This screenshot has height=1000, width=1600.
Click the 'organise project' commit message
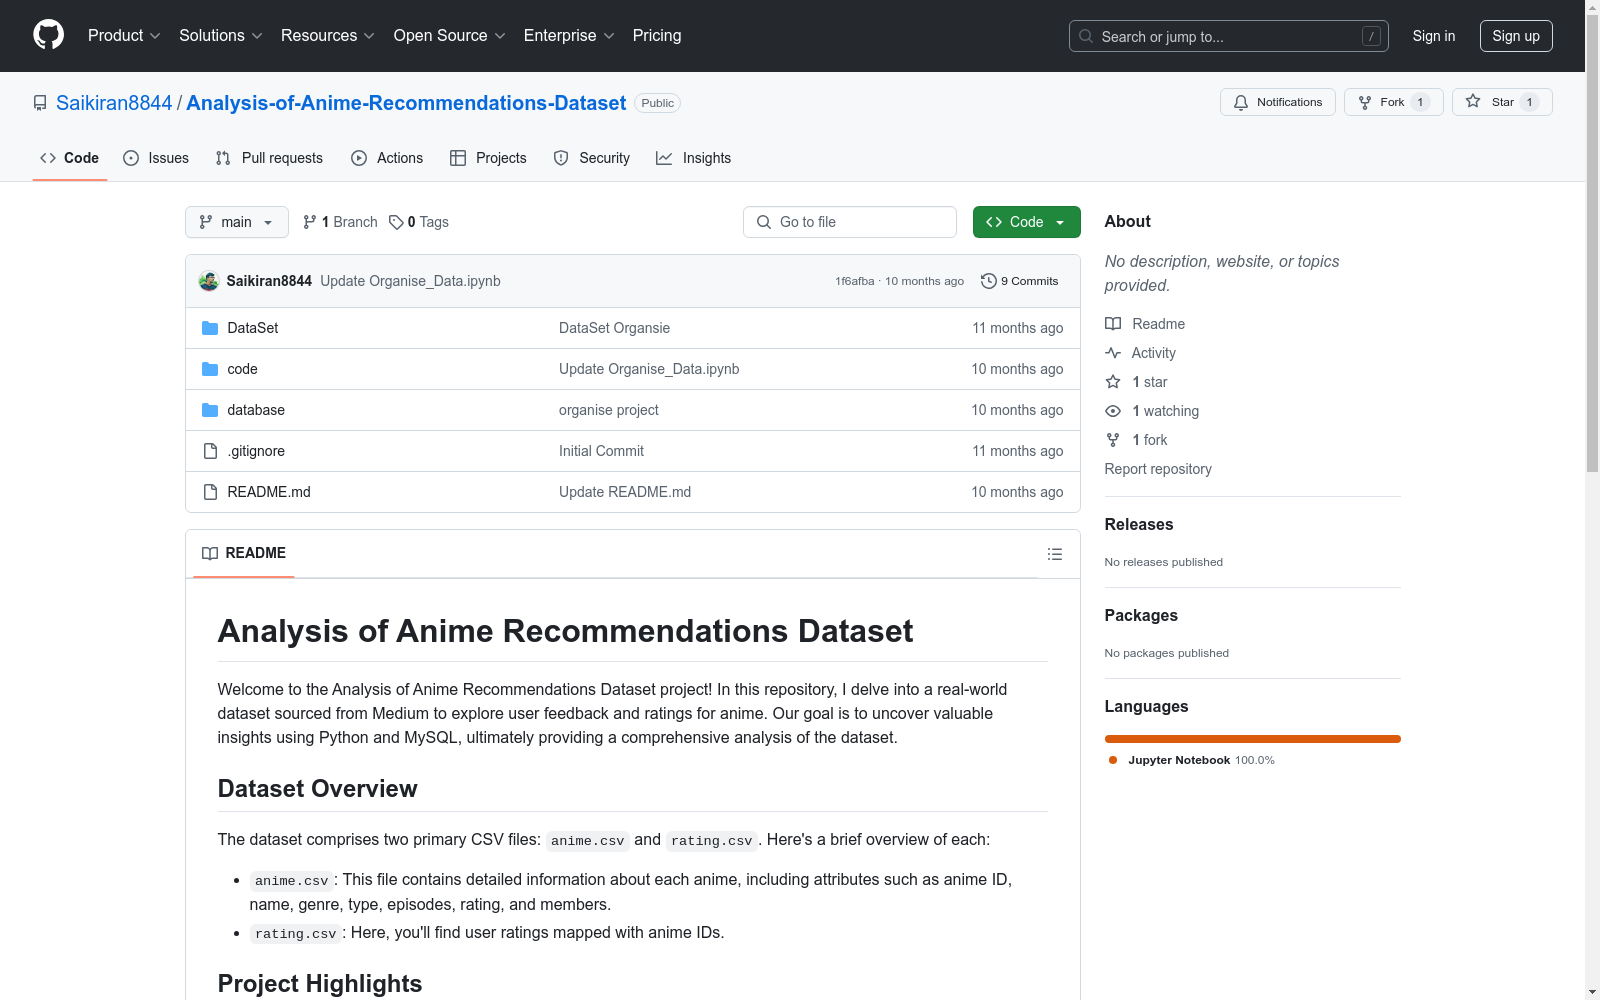pos(609,410)
